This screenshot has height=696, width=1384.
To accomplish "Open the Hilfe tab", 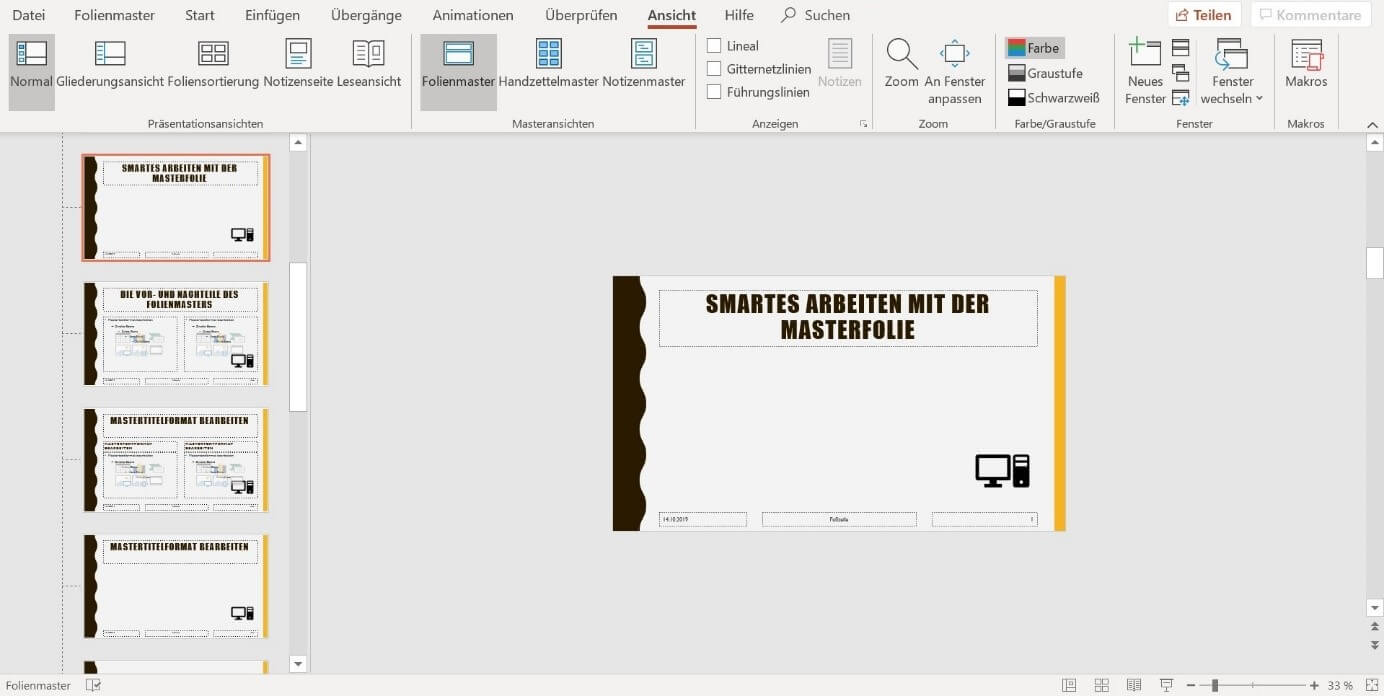I will click(739, 15).
